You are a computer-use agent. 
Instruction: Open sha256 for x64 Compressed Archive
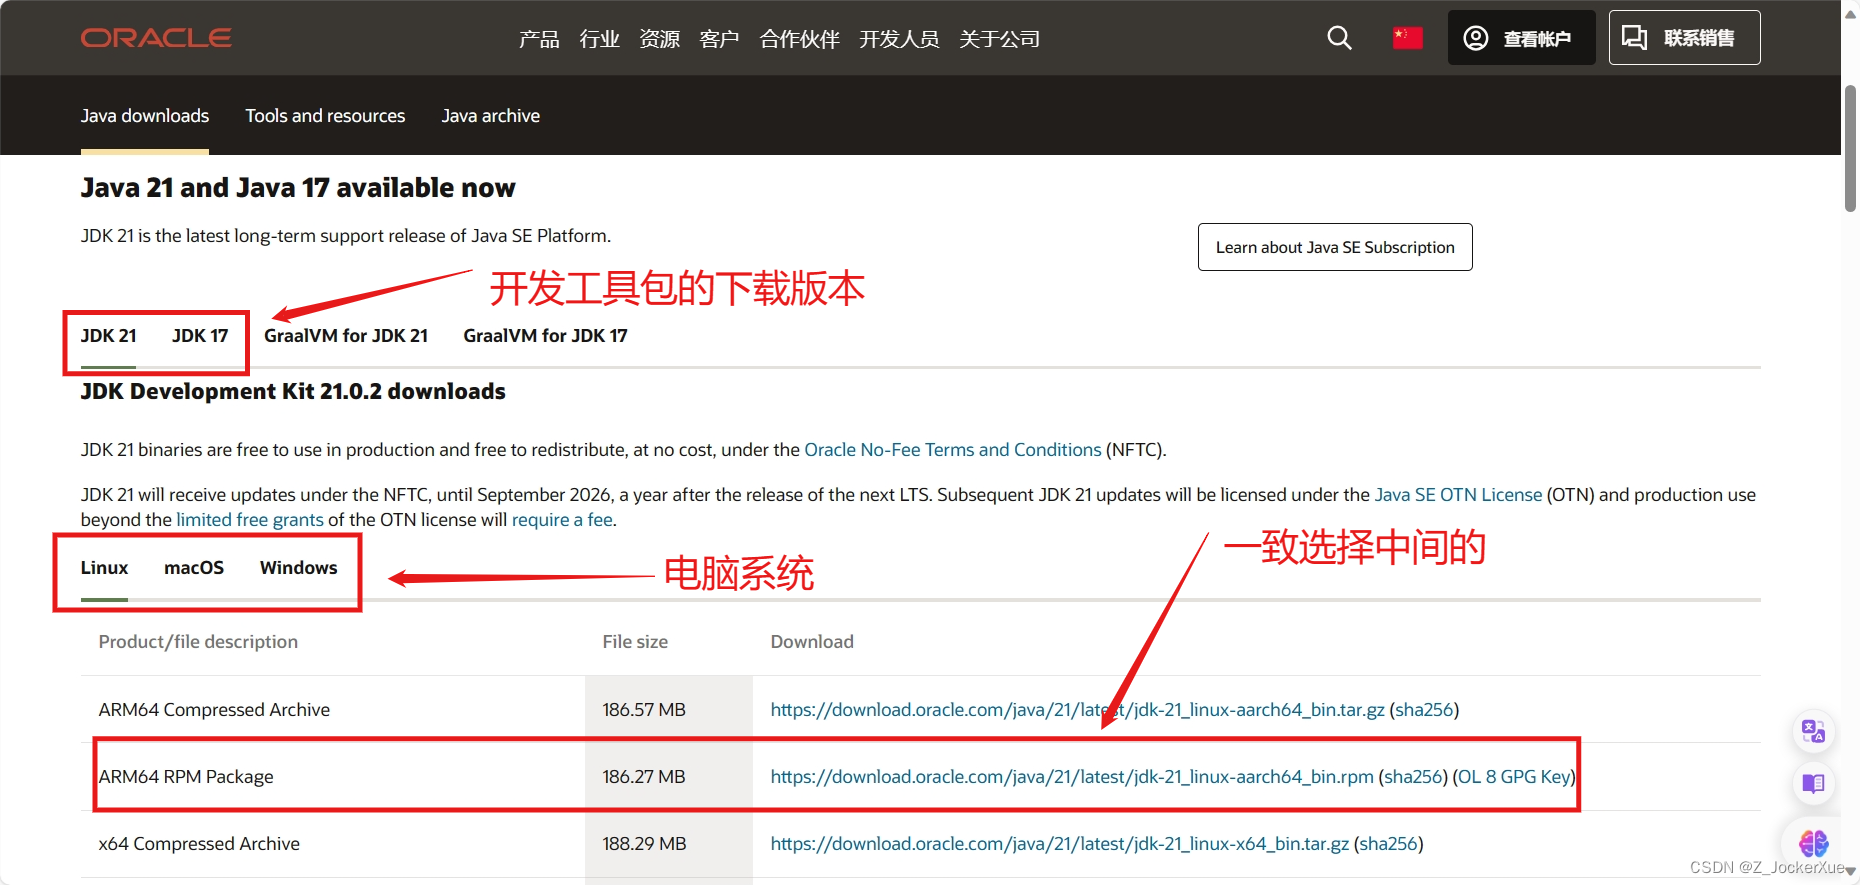pyautogui.click(x=1388, y=844)
